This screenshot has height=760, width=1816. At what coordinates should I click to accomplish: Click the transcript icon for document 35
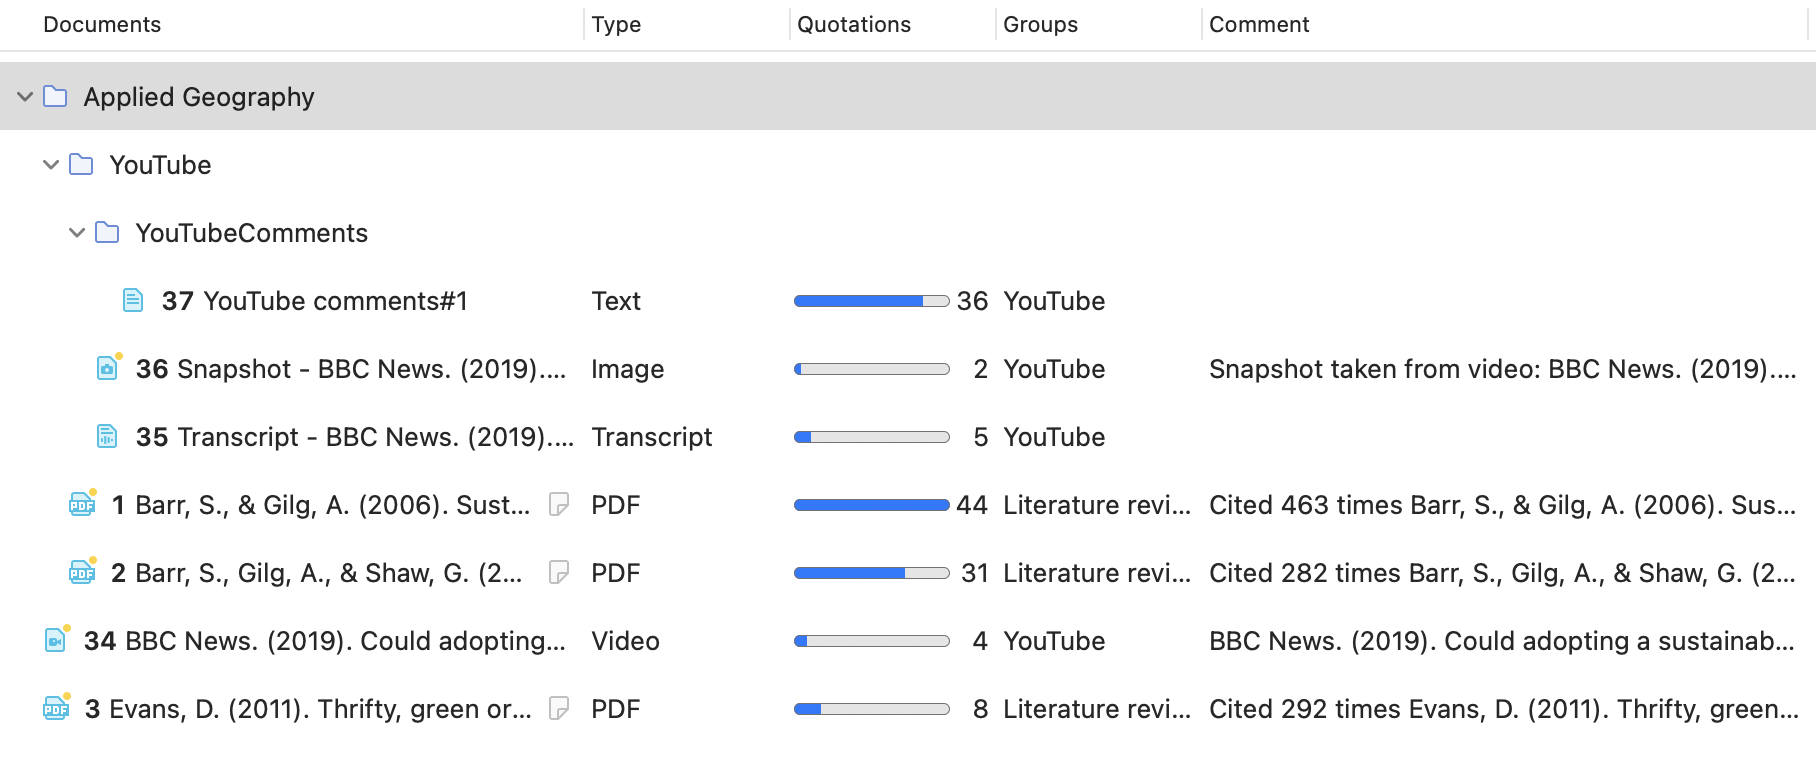click(x=107, y=436)
